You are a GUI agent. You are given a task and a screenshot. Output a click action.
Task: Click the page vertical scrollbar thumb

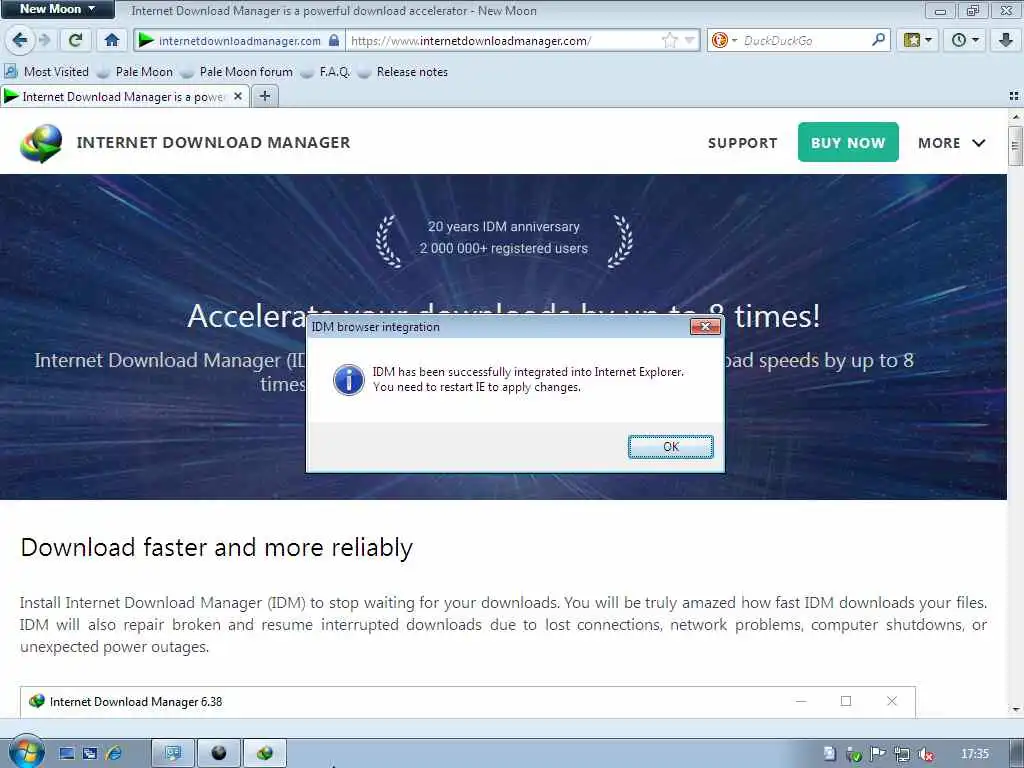point(1014,146)
